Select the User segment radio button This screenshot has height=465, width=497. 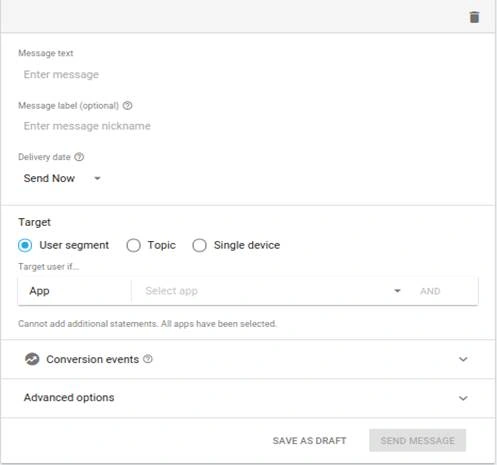point(25,245)
